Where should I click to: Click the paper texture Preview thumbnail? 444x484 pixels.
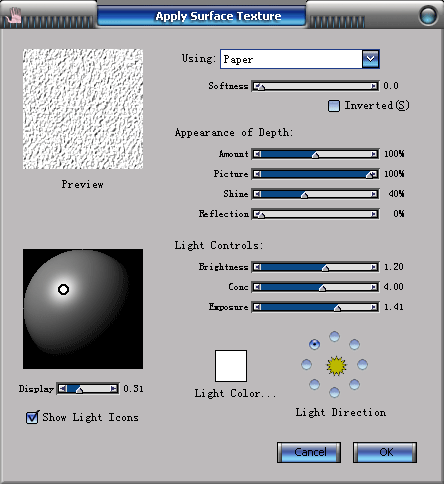pos(83,109)
